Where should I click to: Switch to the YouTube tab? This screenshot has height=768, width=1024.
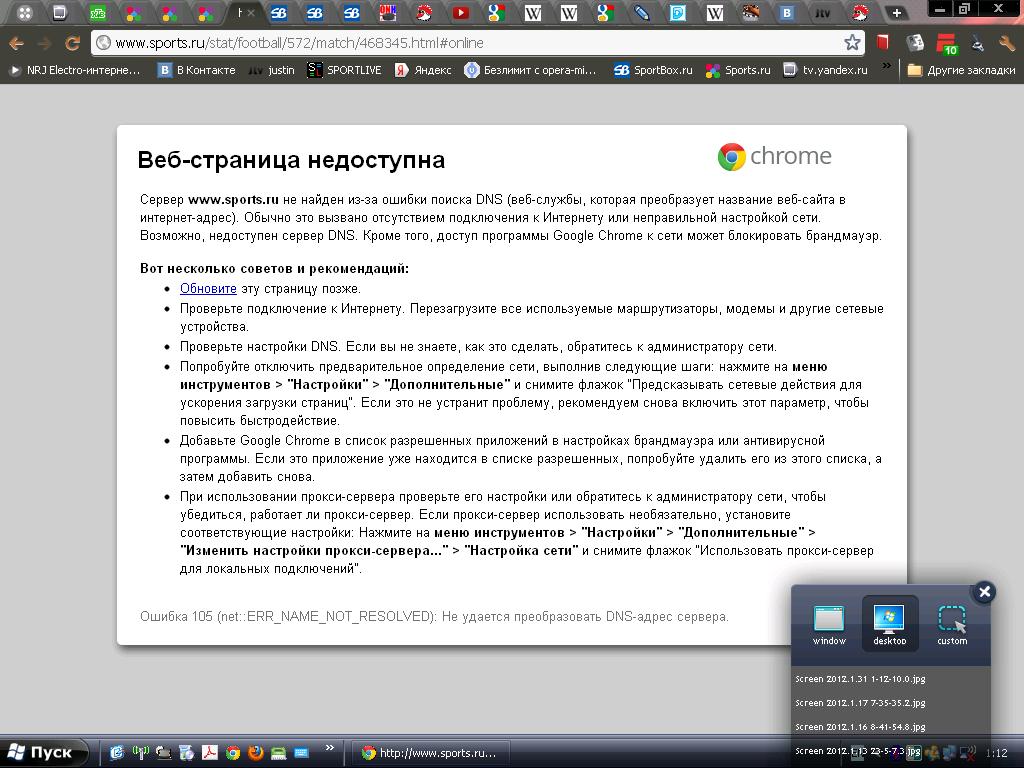460,12
